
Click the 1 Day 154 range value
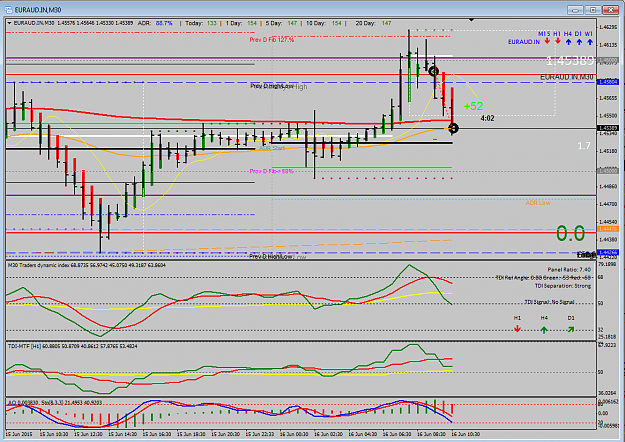(x=252, y=23)
